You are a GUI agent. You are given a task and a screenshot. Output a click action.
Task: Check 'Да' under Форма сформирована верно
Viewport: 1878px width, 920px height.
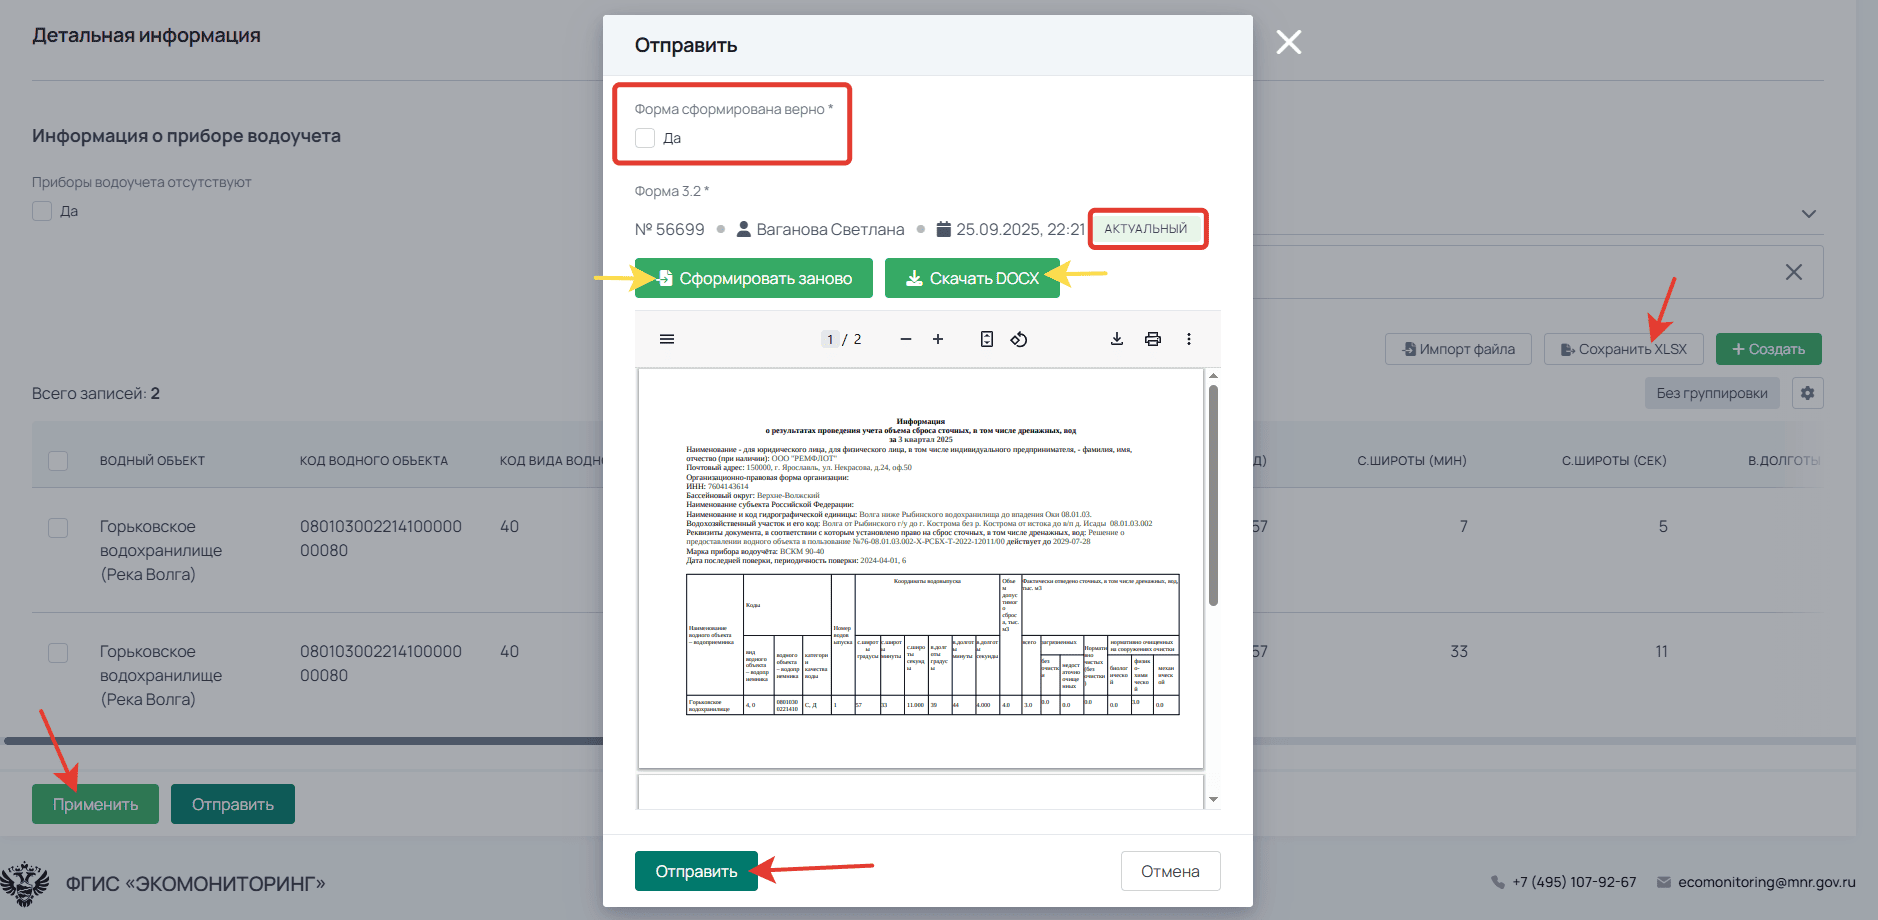[645, 138]
